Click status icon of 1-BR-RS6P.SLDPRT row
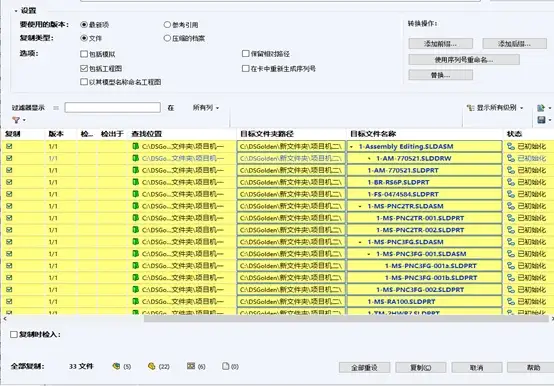554x386 pixels. [511, 182]
